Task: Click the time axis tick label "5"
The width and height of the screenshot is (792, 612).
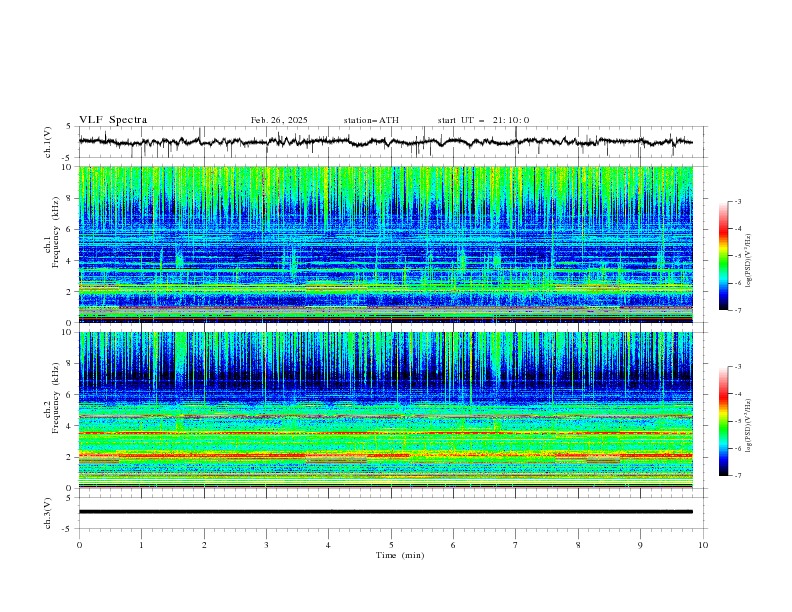Action: [391, 545]
